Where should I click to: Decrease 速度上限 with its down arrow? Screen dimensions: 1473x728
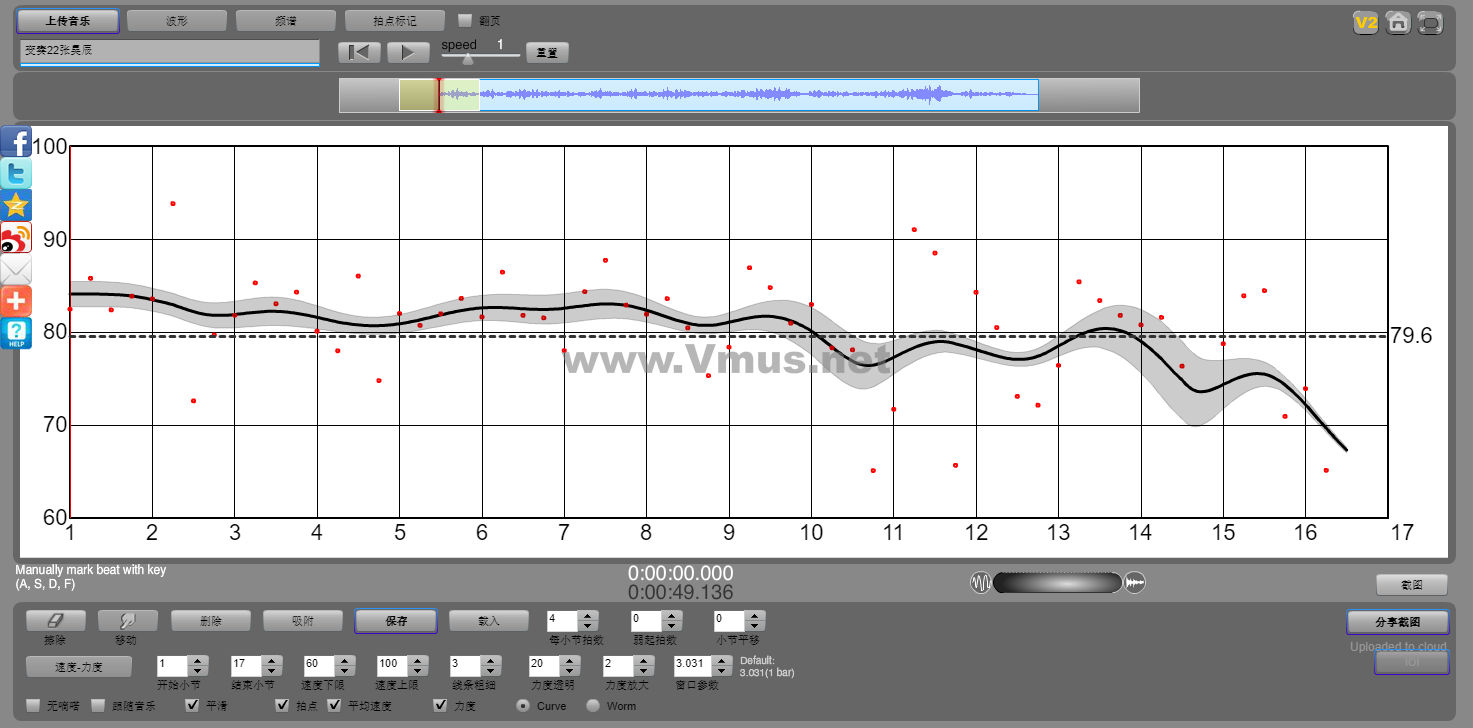[418, 670]
